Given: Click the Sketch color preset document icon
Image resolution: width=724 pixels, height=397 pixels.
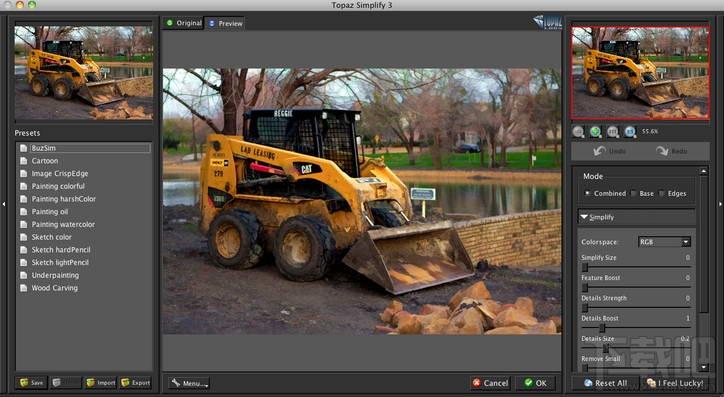Looking at the screenshot, I should pos(24,237).
